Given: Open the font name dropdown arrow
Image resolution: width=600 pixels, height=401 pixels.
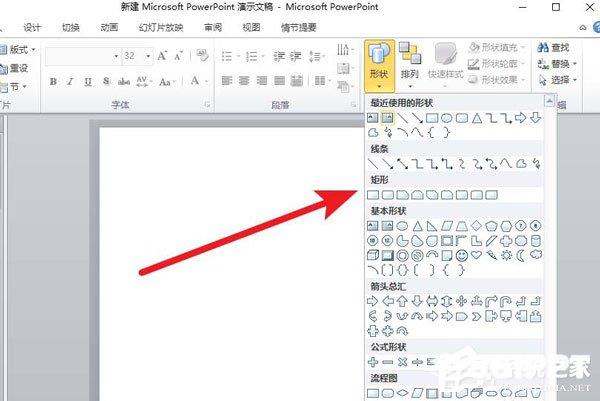Looking at the screenshot, I should tap(116, 56).
